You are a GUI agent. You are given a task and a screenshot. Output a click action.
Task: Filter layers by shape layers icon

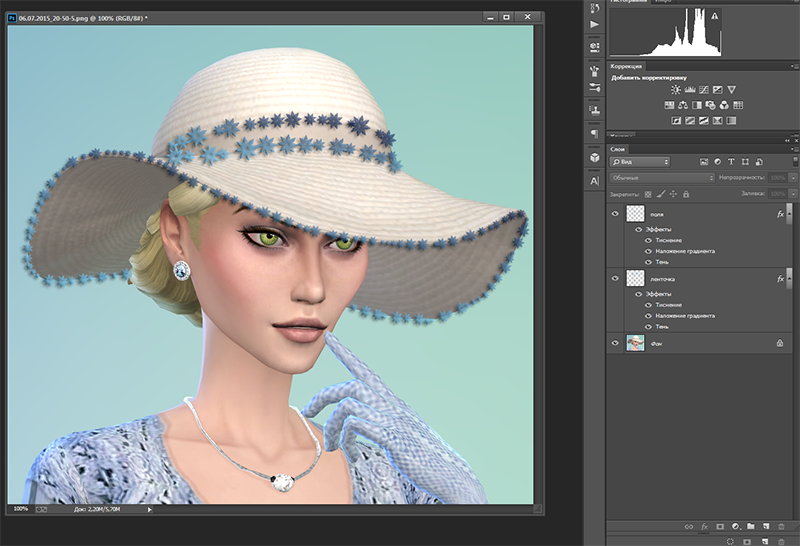coord(745,162)
